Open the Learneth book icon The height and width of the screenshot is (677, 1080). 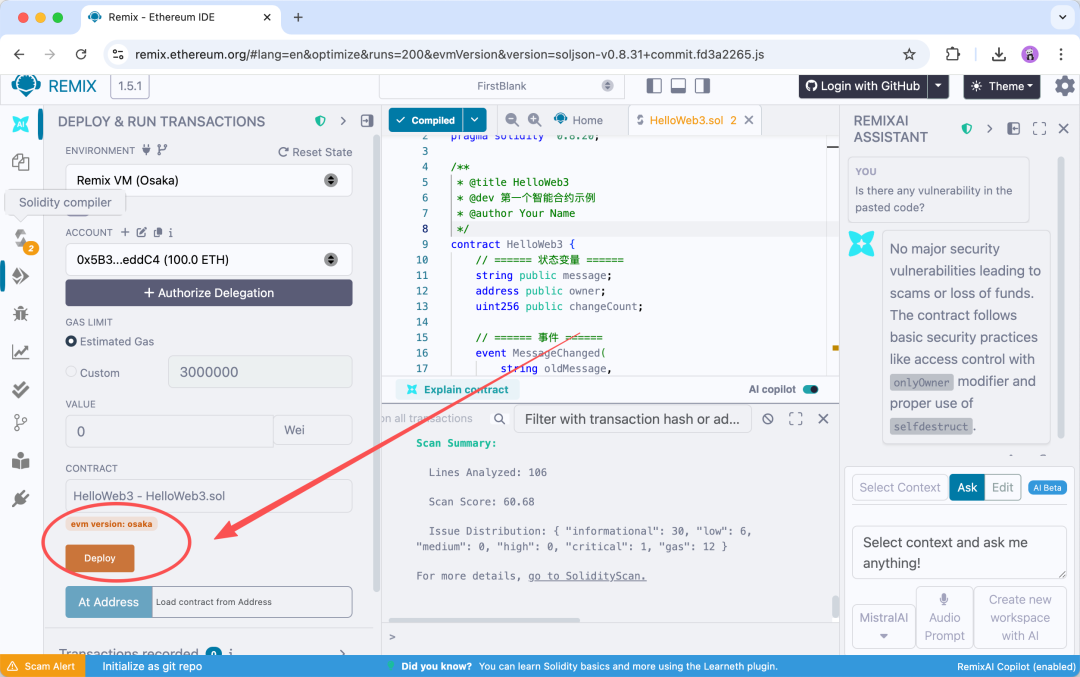(21, 461)
